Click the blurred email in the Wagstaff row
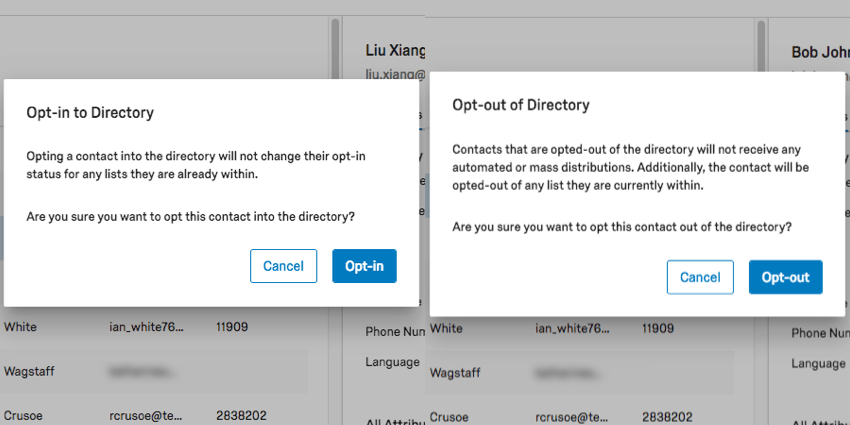This screenshot has height=425, width=850. coord(150,372)
